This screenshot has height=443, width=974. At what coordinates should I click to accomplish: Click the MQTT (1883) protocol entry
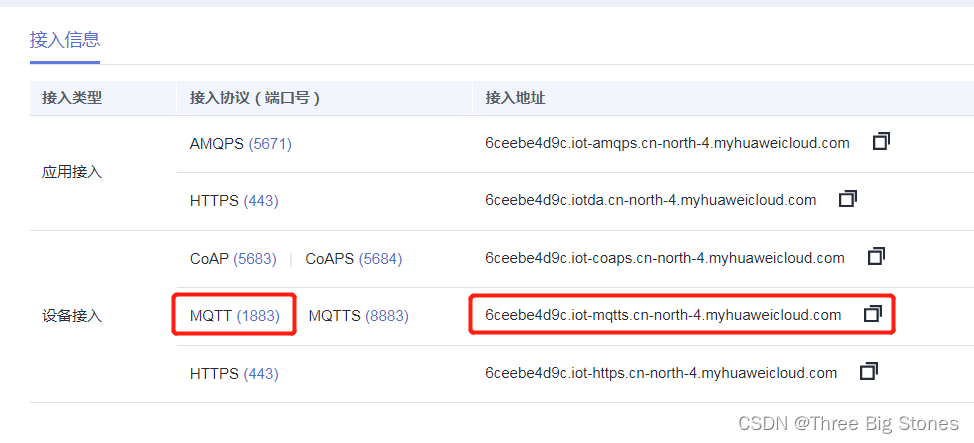click(235, 316)
